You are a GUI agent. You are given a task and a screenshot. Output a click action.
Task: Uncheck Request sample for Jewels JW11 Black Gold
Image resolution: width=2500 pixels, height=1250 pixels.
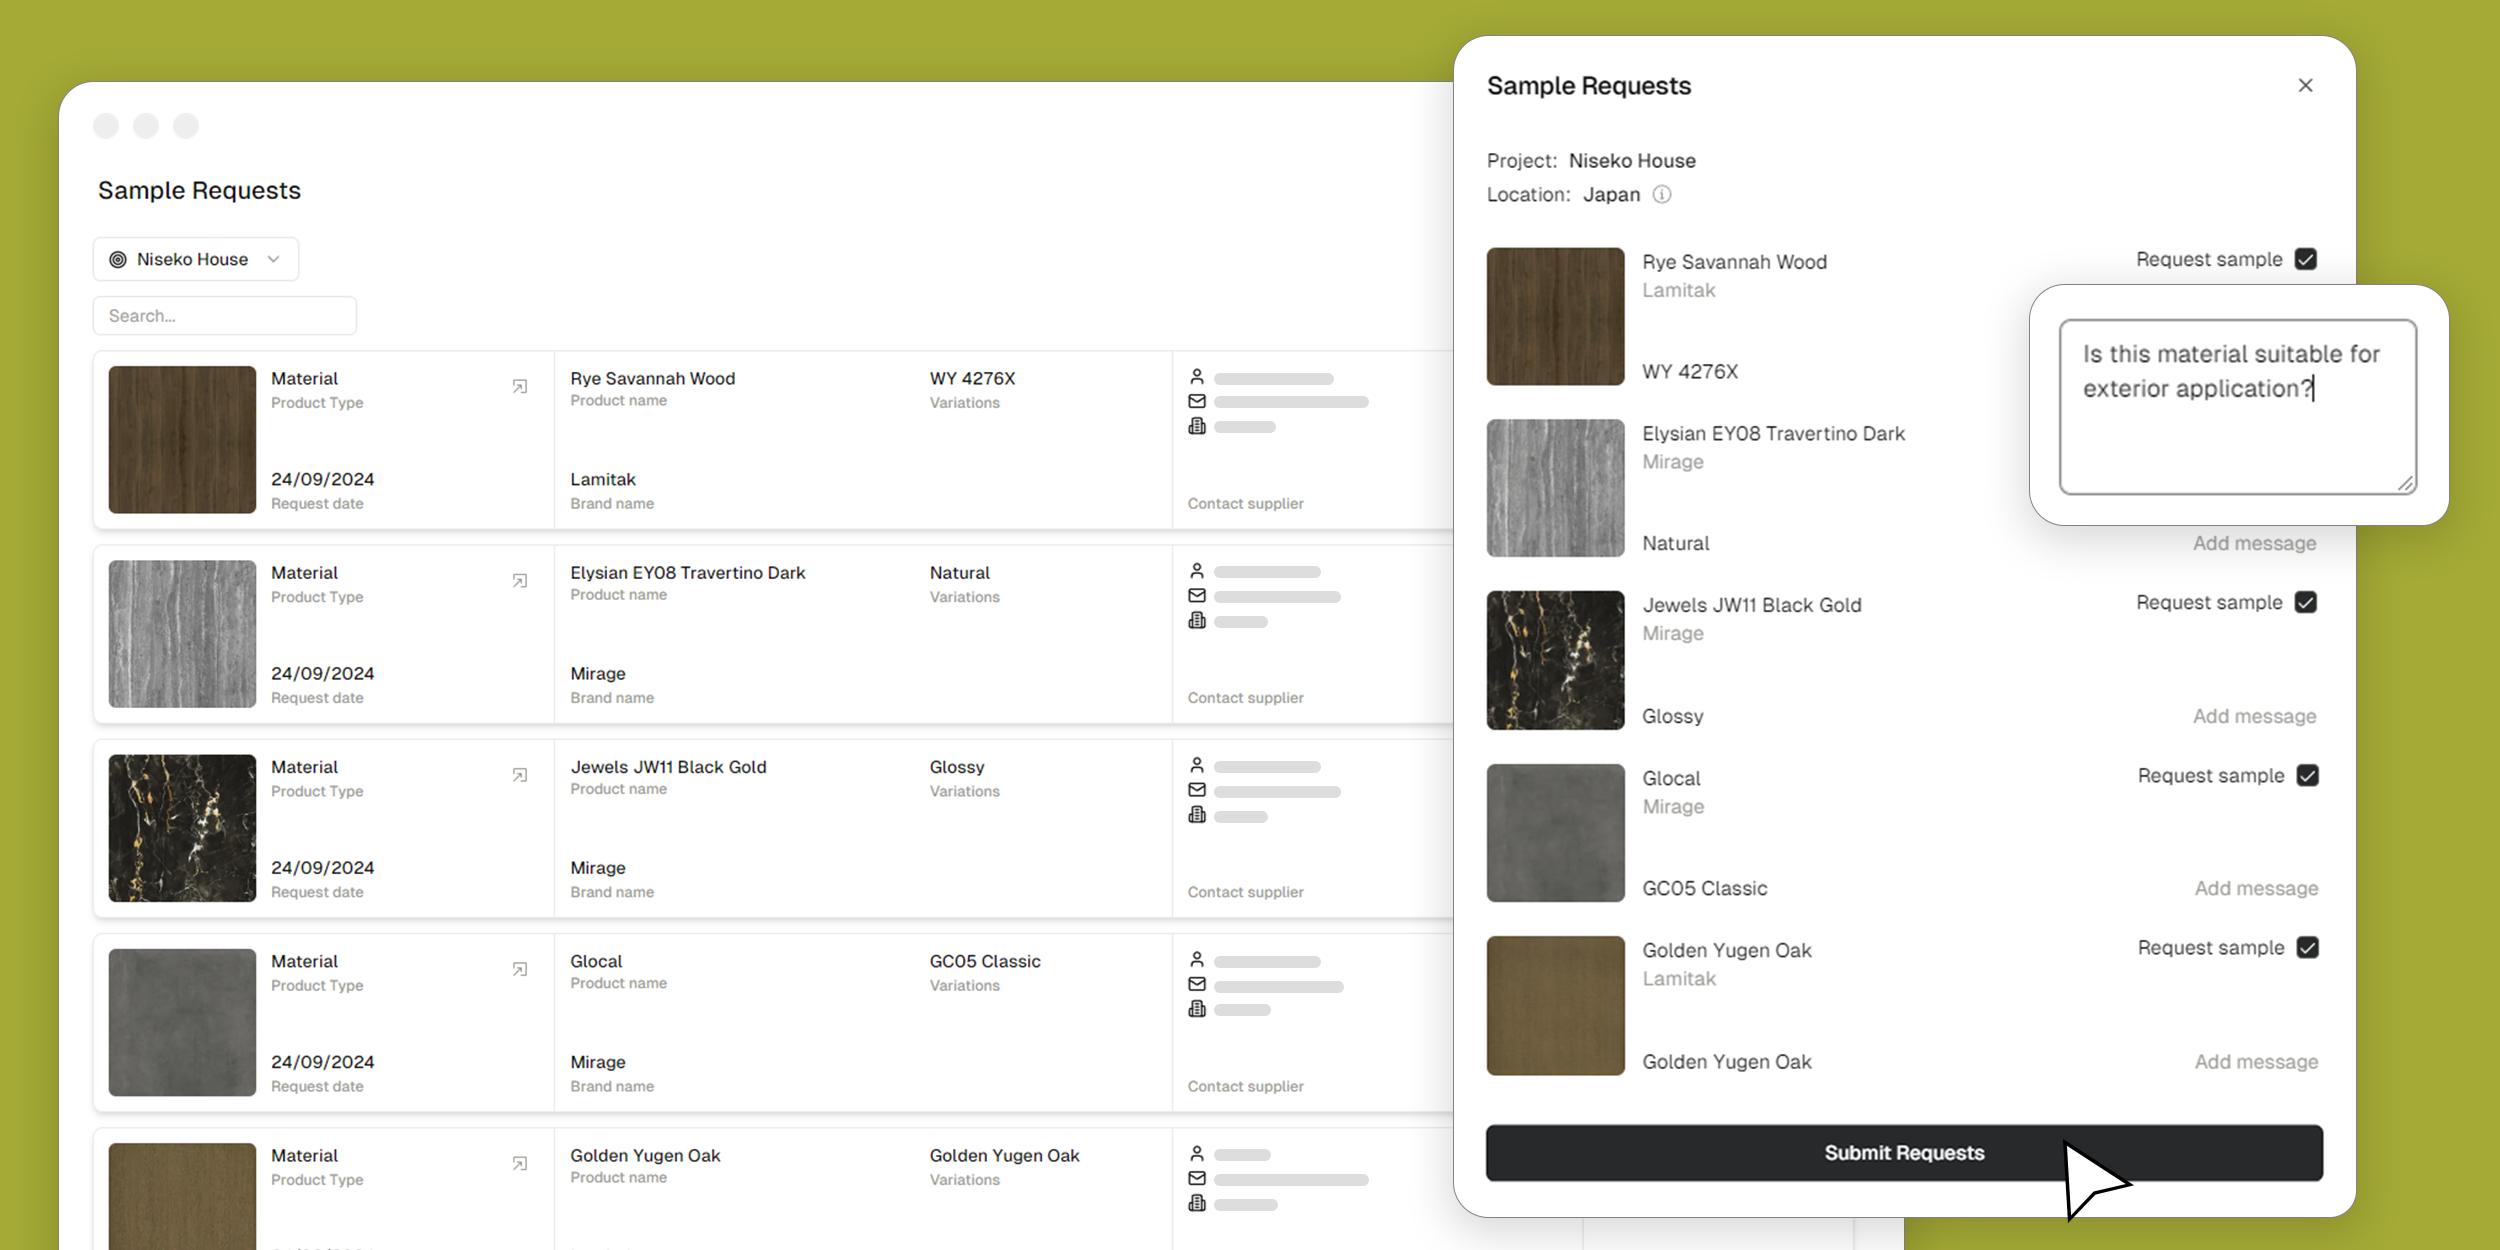[2306, 602]
